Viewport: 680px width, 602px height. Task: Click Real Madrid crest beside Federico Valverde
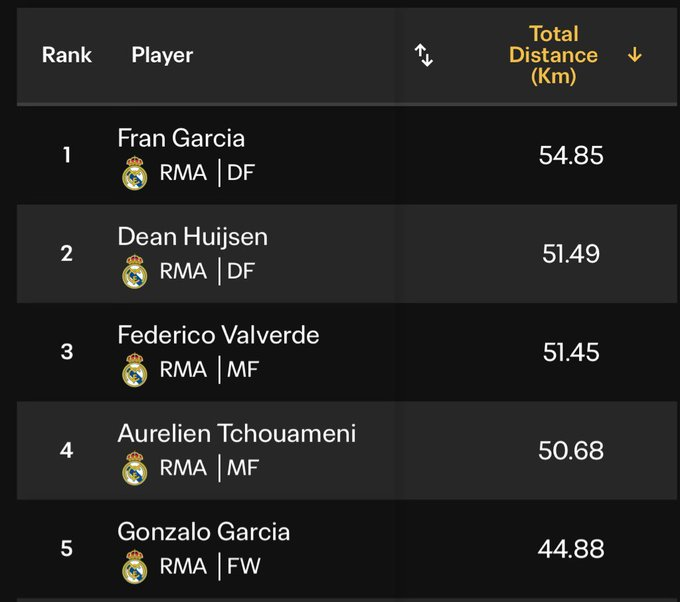[x=135, y=370]
